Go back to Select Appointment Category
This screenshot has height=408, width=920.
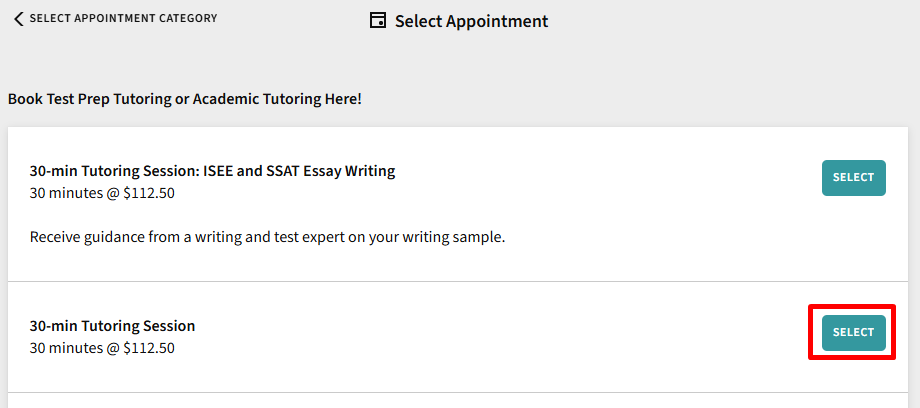pyautogui.click(x=122, y=19)
